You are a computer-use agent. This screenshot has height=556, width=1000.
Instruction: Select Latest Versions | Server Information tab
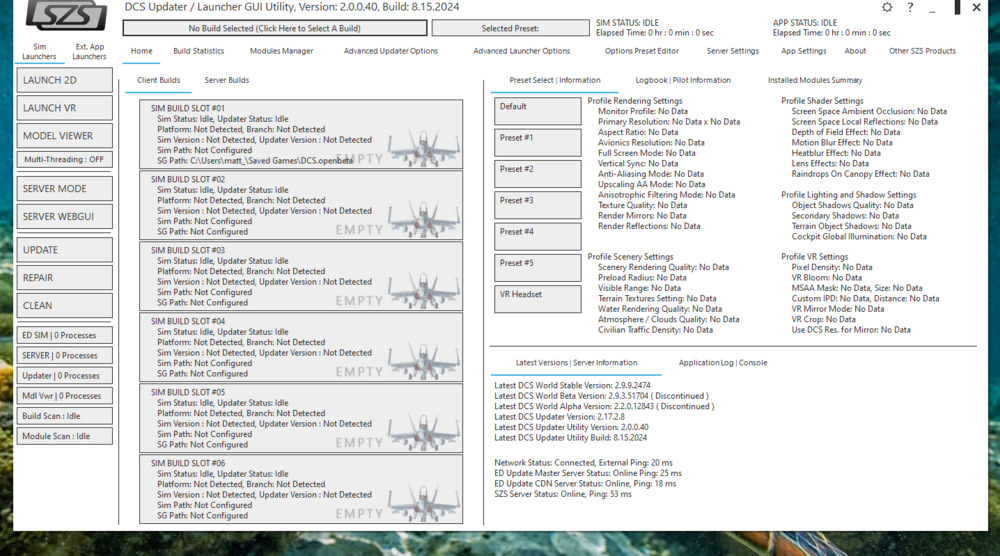pyautogui.click(x=577, y=363)
